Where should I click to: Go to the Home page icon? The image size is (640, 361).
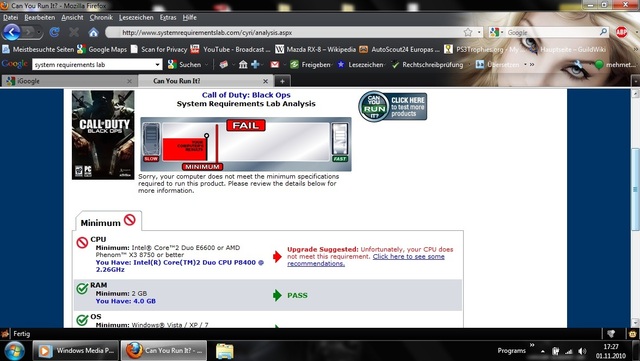[x=93, y=32]
